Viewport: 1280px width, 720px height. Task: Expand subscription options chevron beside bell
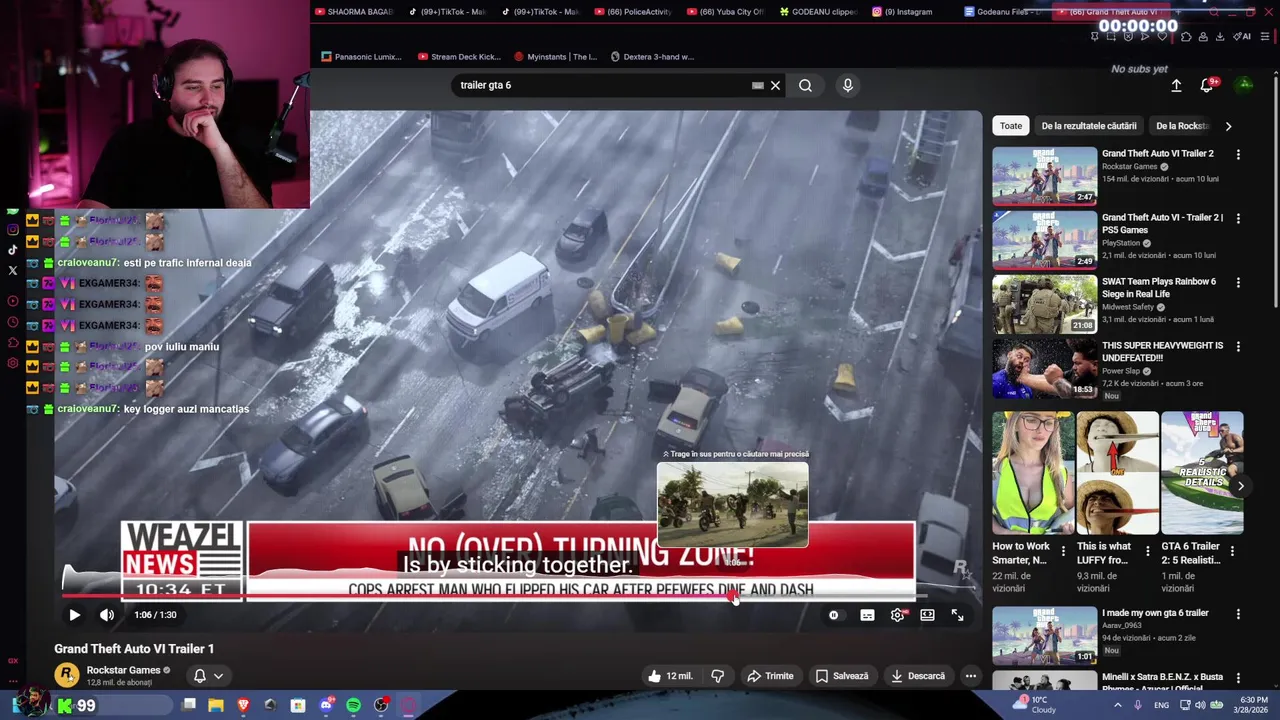tap(218, 676)
